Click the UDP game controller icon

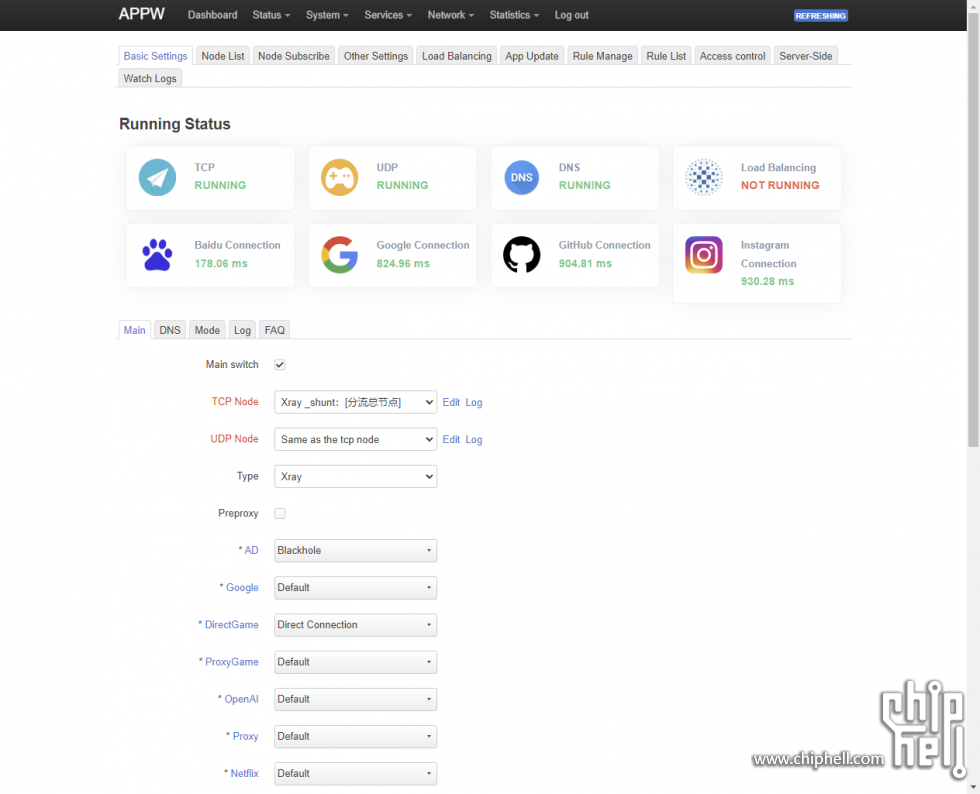tap(339, 178)
